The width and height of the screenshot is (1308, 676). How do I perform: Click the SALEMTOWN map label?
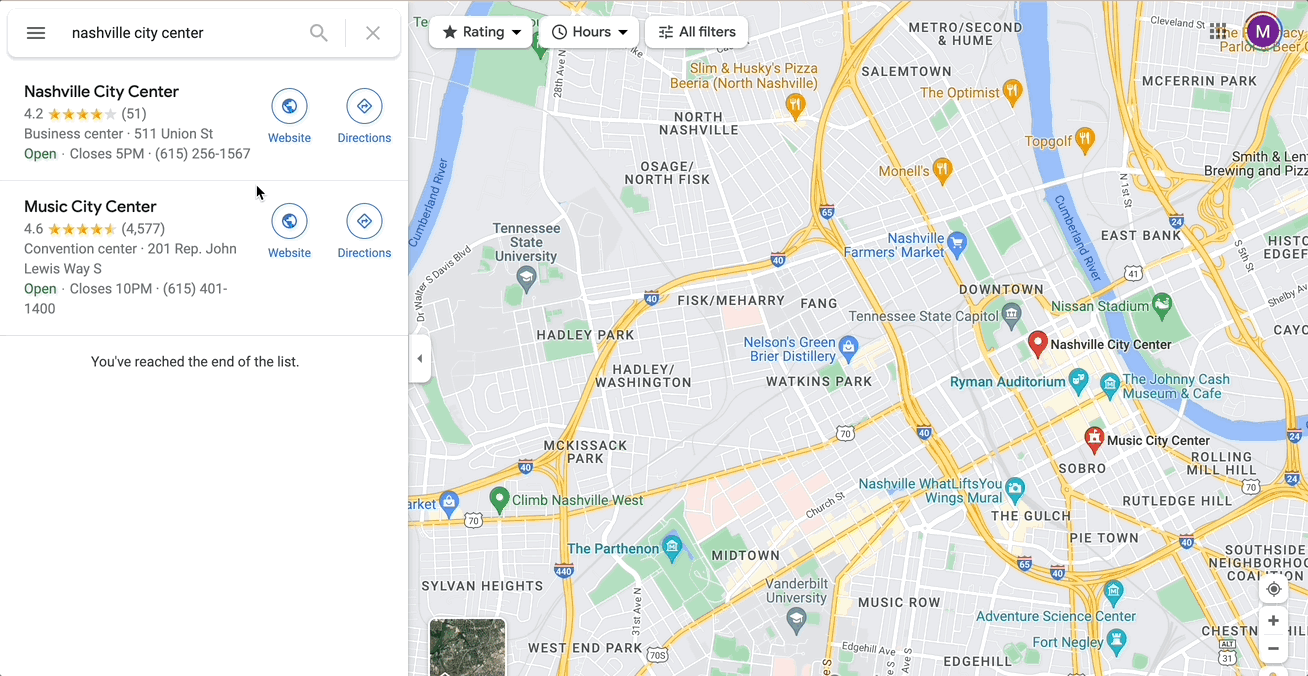pos(906,71)
